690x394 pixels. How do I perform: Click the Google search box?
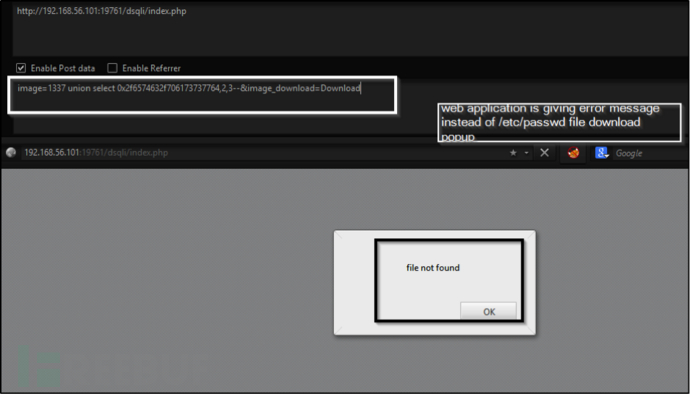650,153
